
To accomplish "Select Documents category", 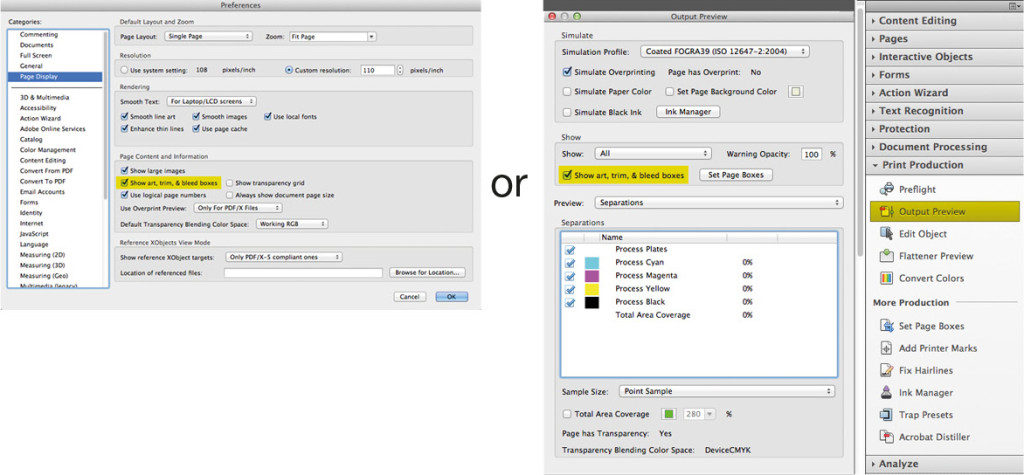I will click(37, 45).
